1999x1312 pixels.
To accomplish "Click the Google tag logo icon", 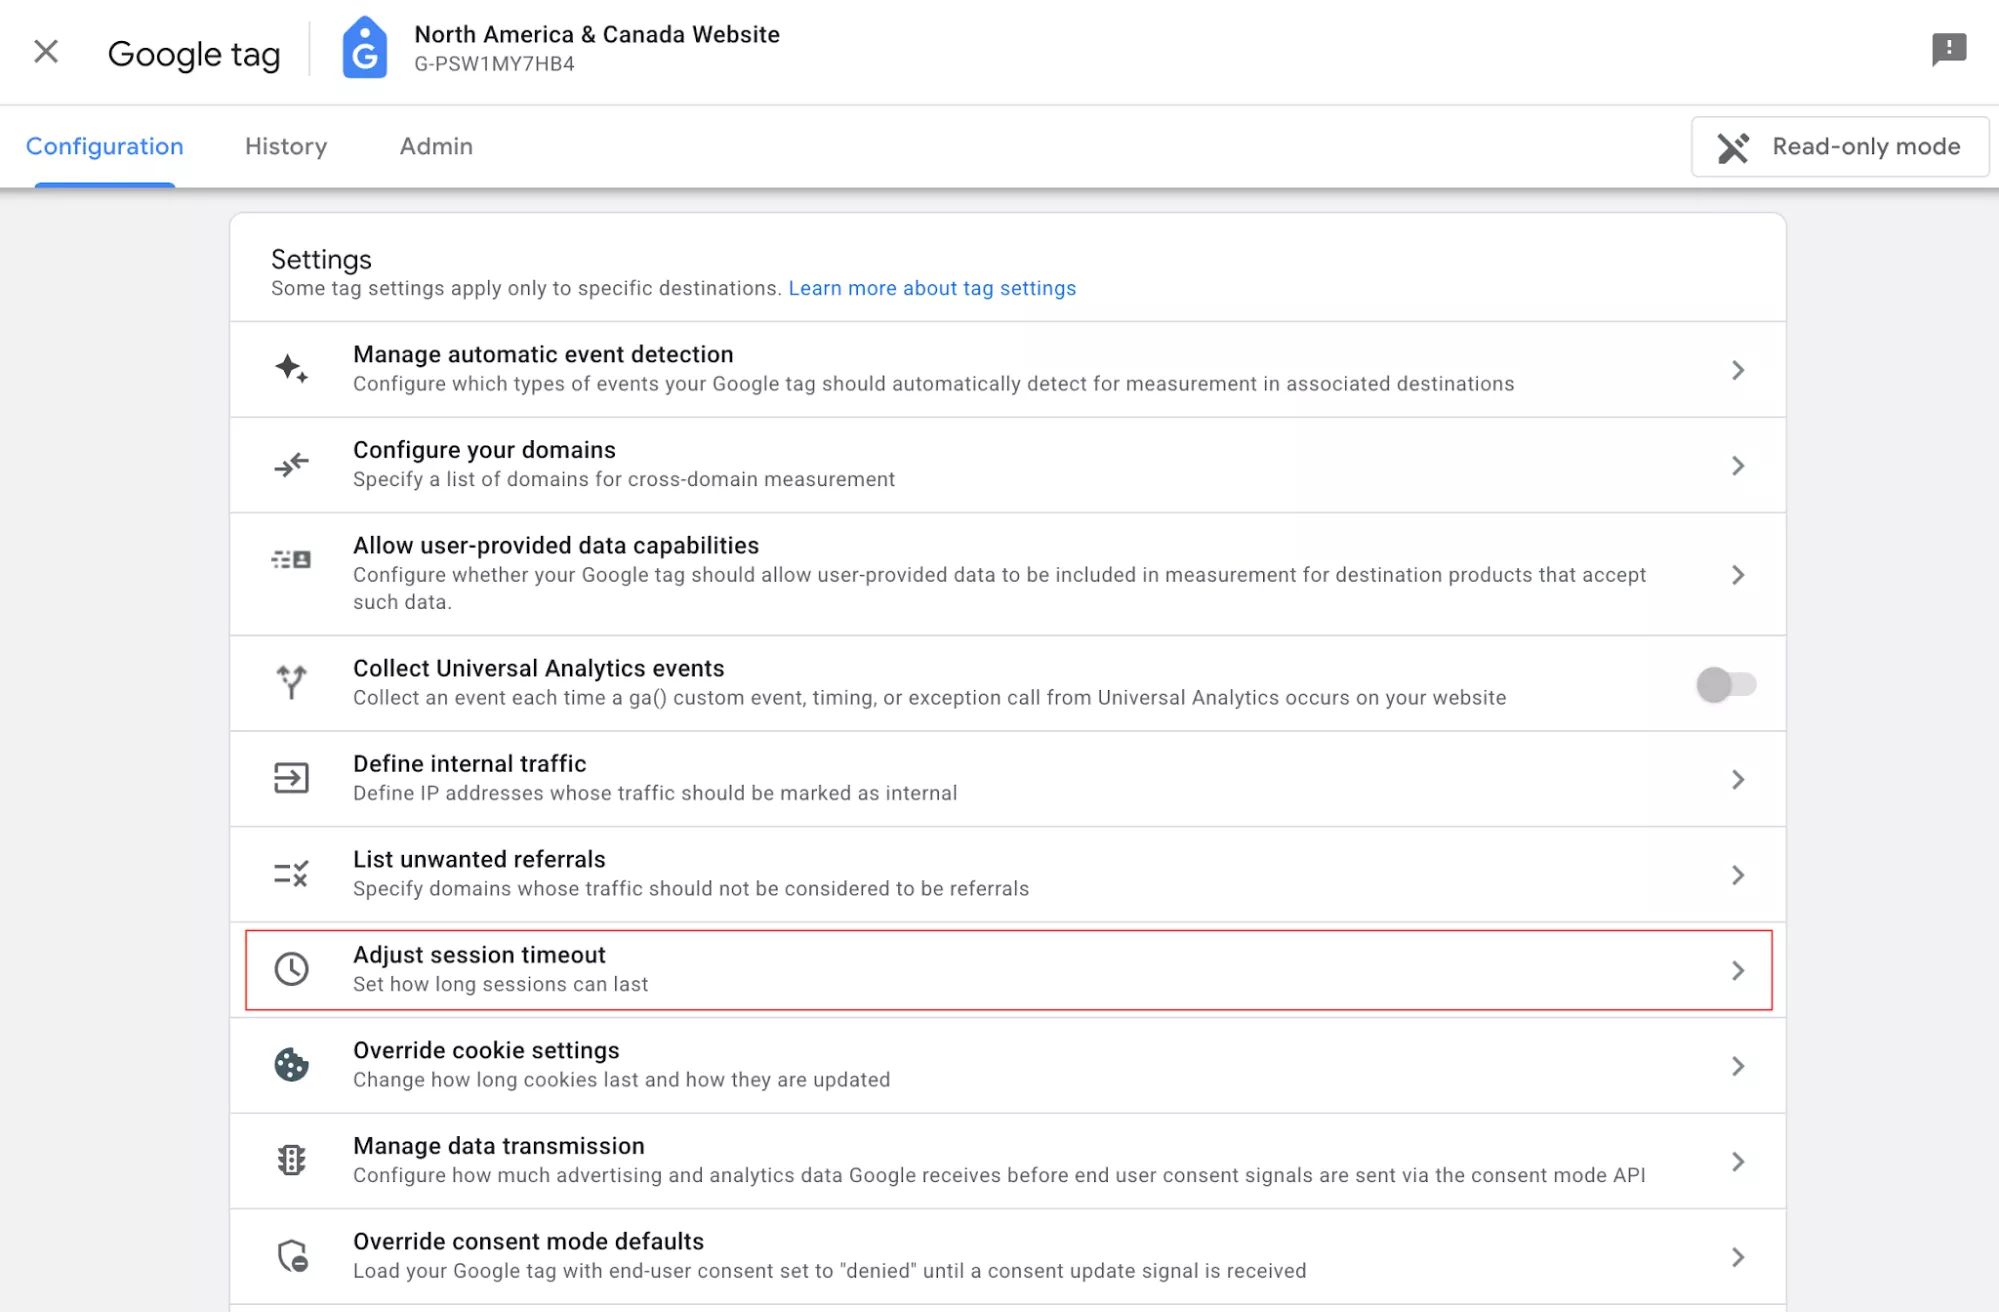I will pyautogui.click(x=364, y=48).
